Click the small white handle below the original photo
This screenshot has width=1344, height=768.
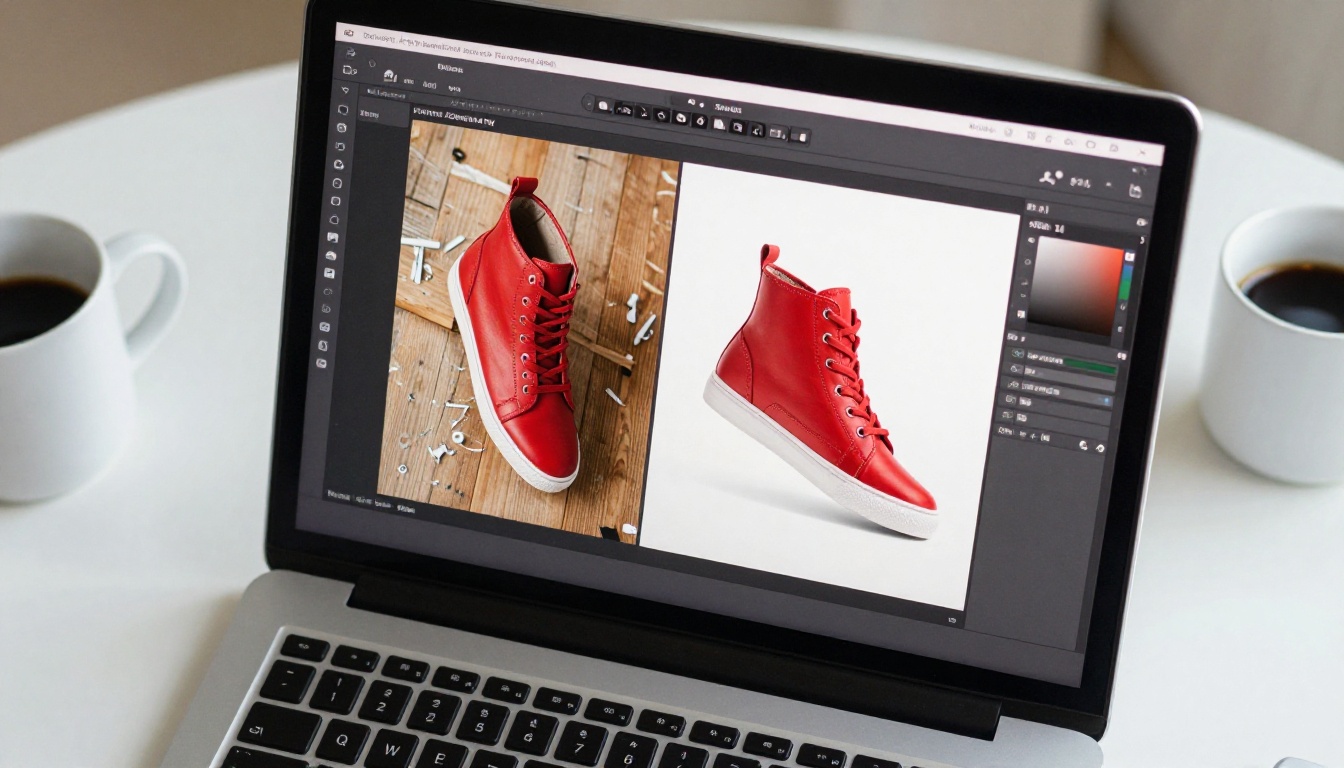coord(629,528)
